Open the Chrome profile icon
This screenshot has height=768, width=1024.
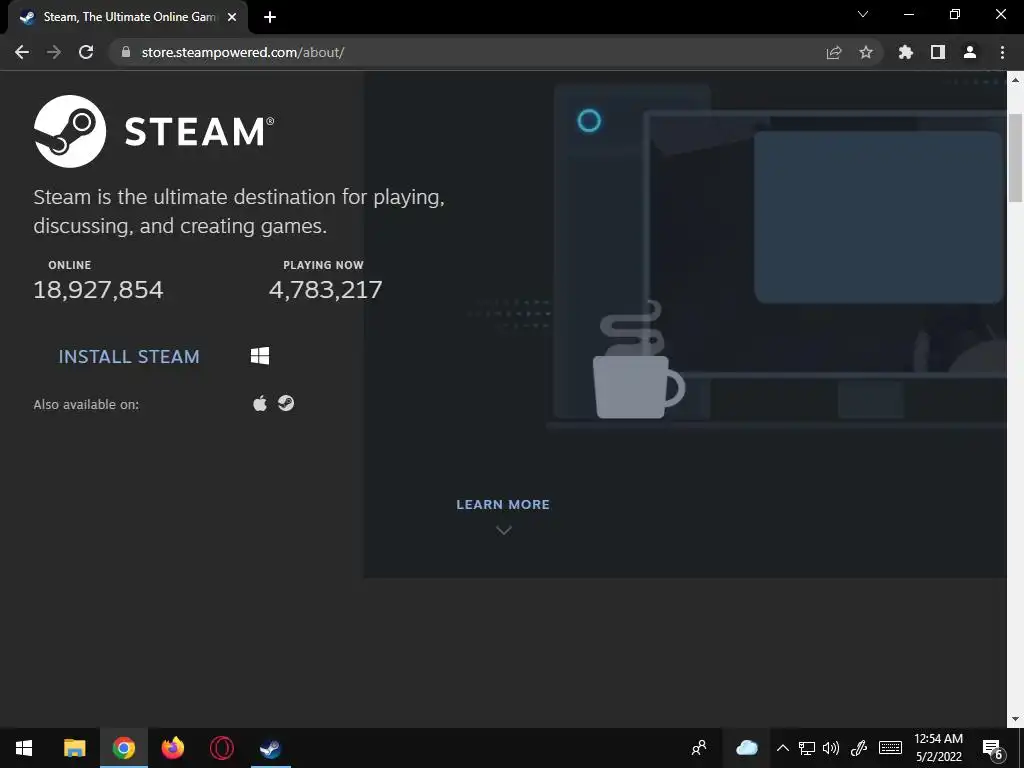tap(970, 52)
